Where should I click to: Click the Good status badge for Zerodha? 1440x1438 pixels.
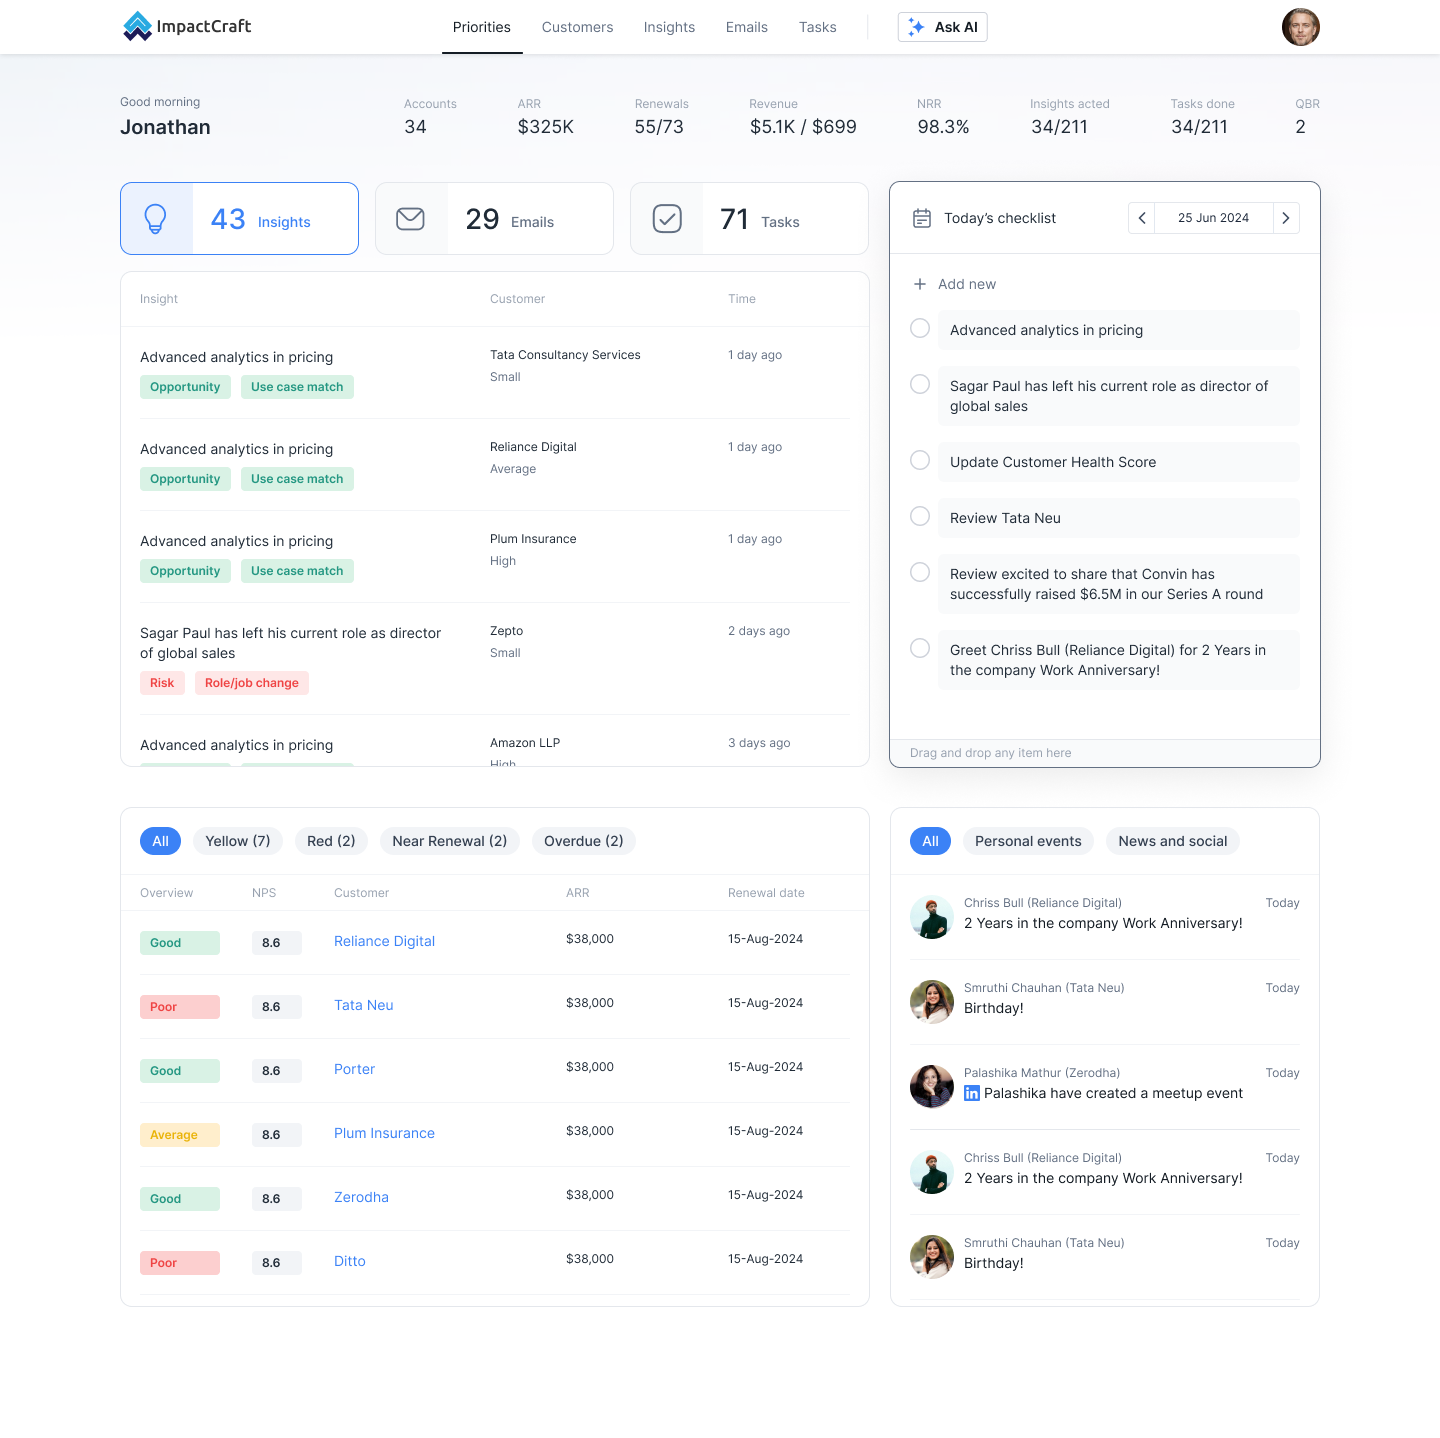180,1199
